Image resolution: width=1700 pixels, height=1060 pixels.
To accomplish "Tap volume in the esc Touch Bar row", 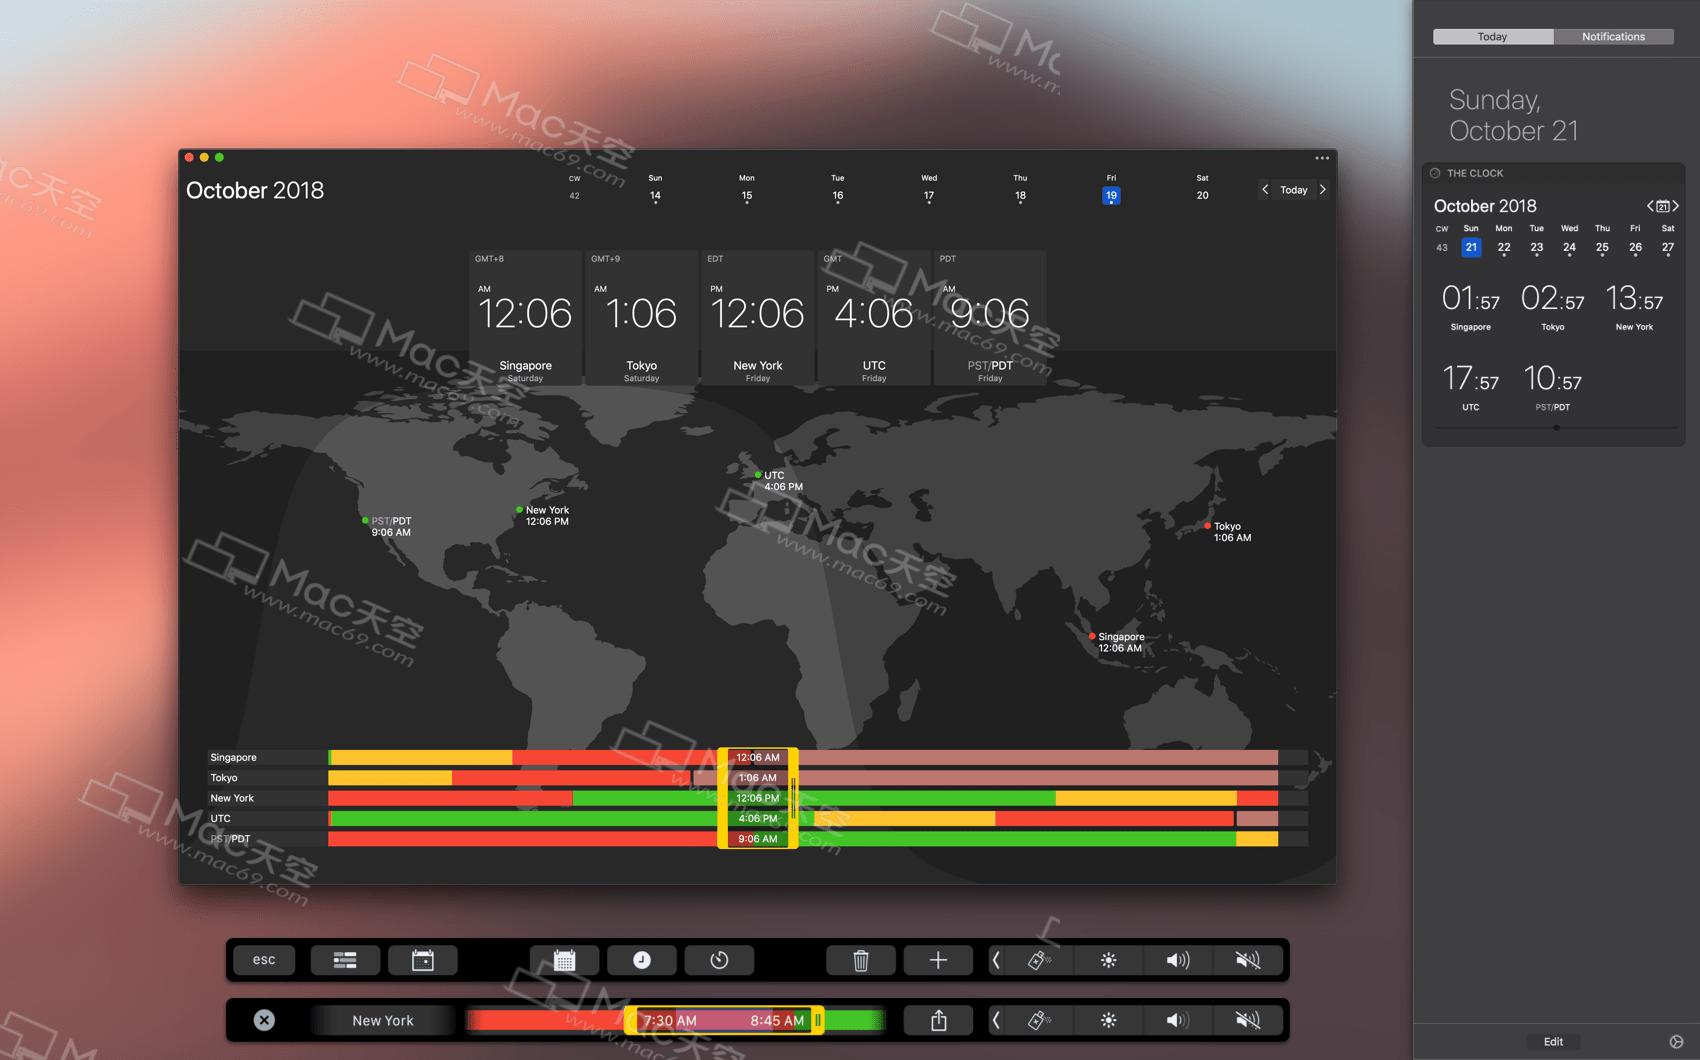I will pos(1178,960).
